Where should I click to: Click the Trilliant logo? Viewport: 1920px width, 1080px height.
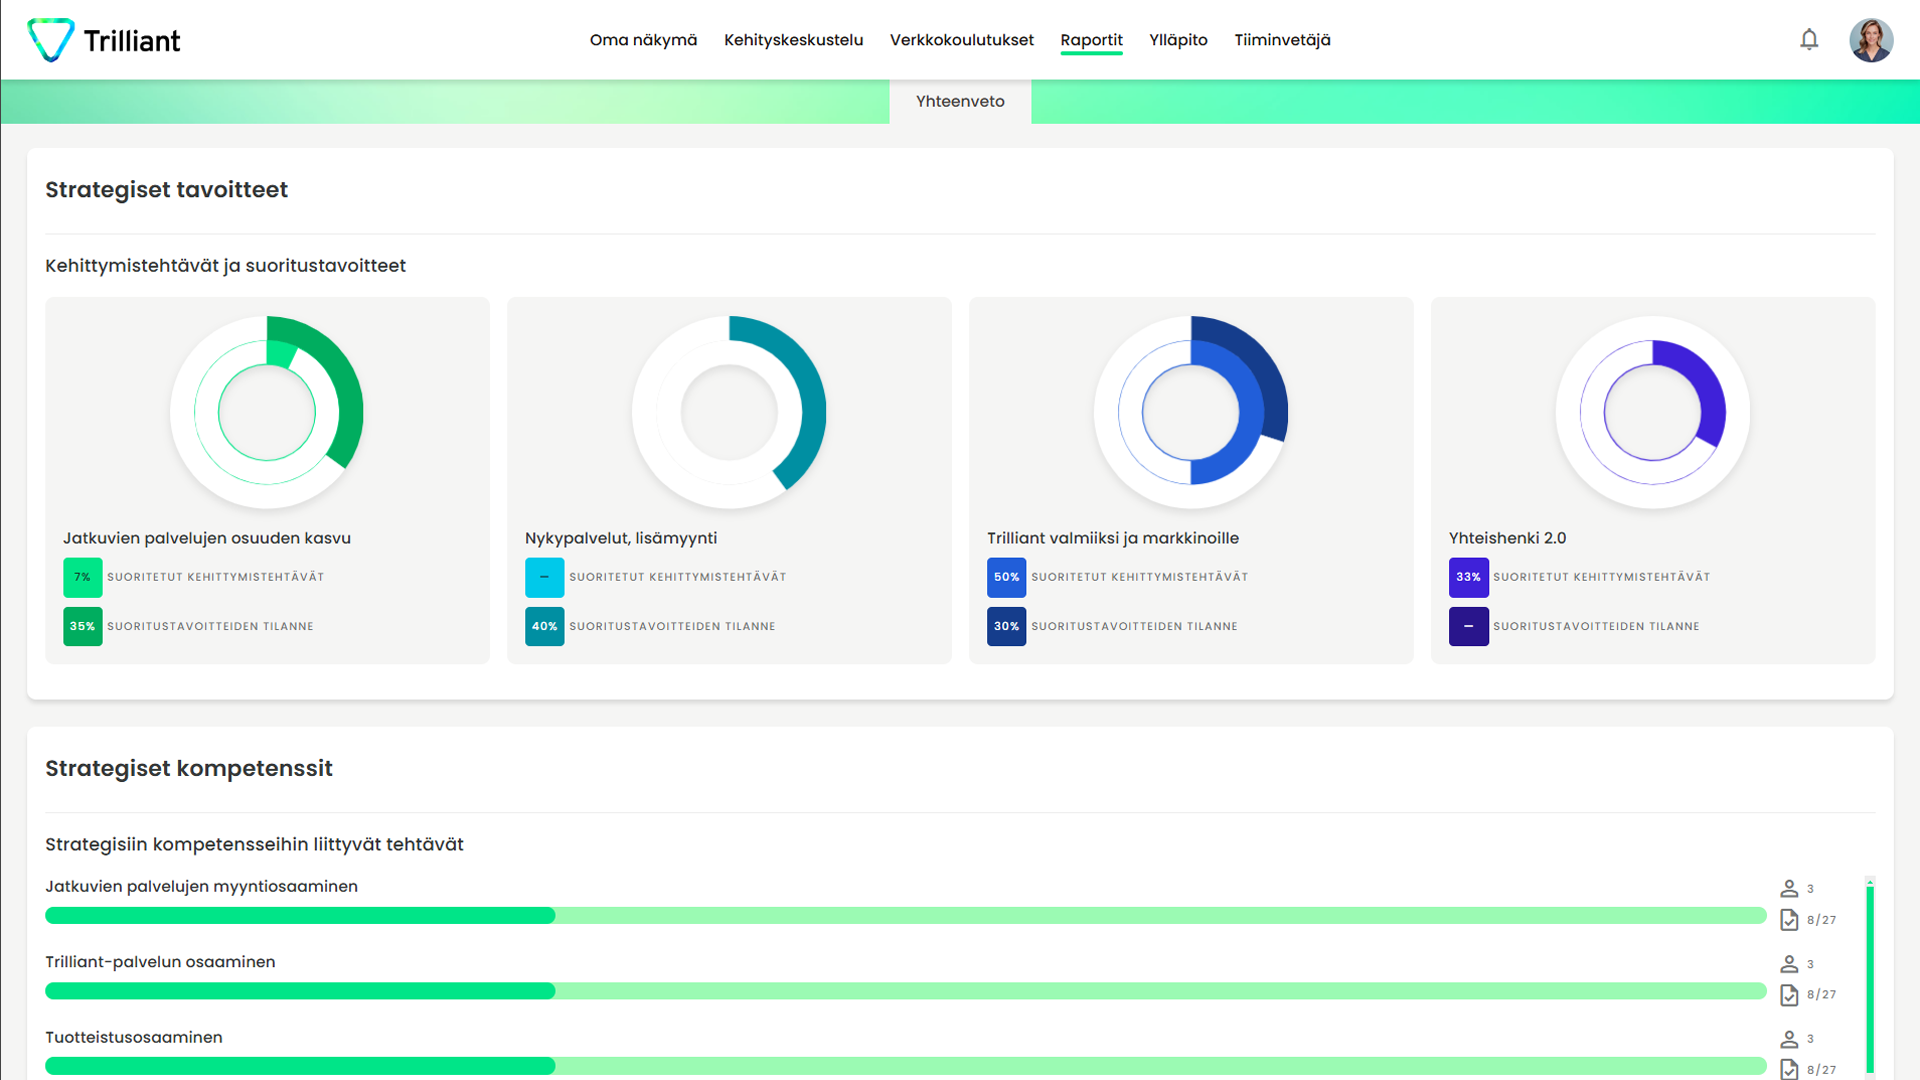coord(104,40)
